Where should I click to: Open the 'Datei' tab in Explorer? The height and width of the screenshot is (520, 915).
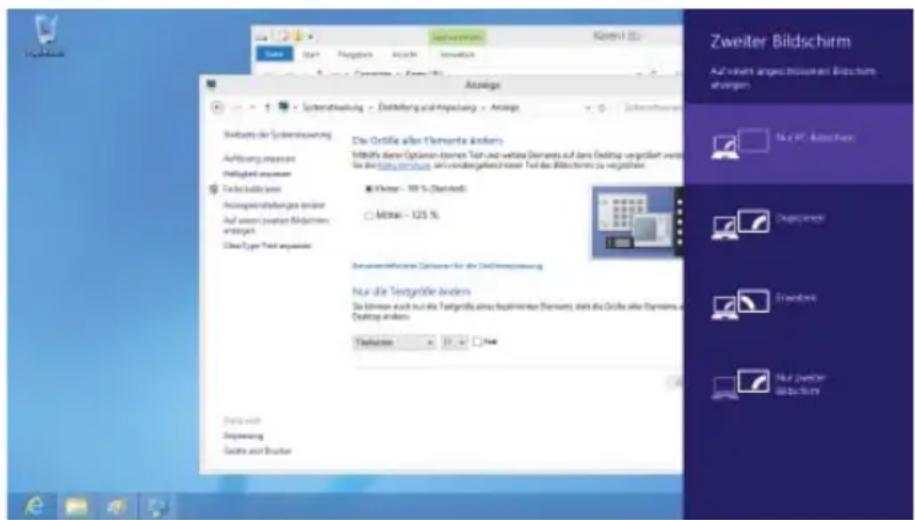(x=274, y=54)
